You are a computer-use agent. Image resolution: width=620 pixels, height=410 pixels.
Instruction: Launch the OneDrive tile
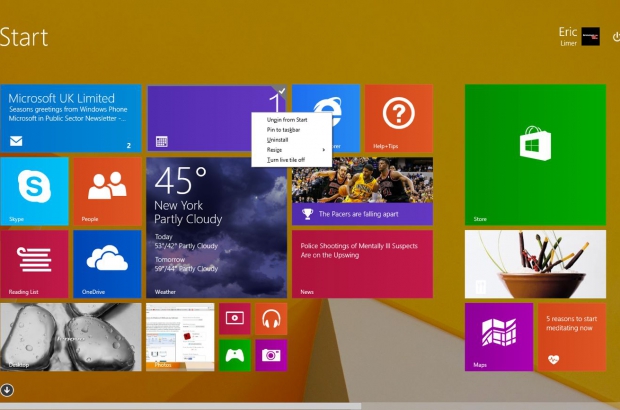[107, 264]
